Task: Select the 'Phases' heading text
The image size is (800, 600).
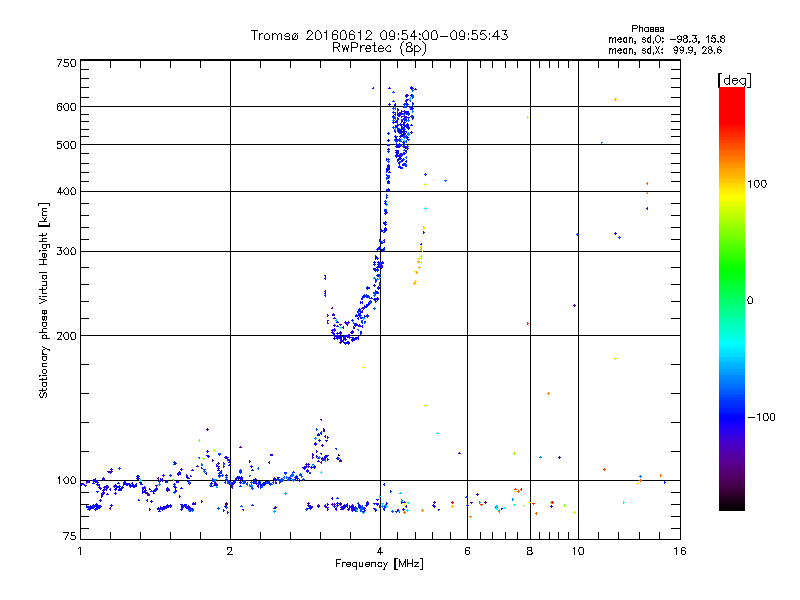Action: pyautogui.click(x=647, y=29)
